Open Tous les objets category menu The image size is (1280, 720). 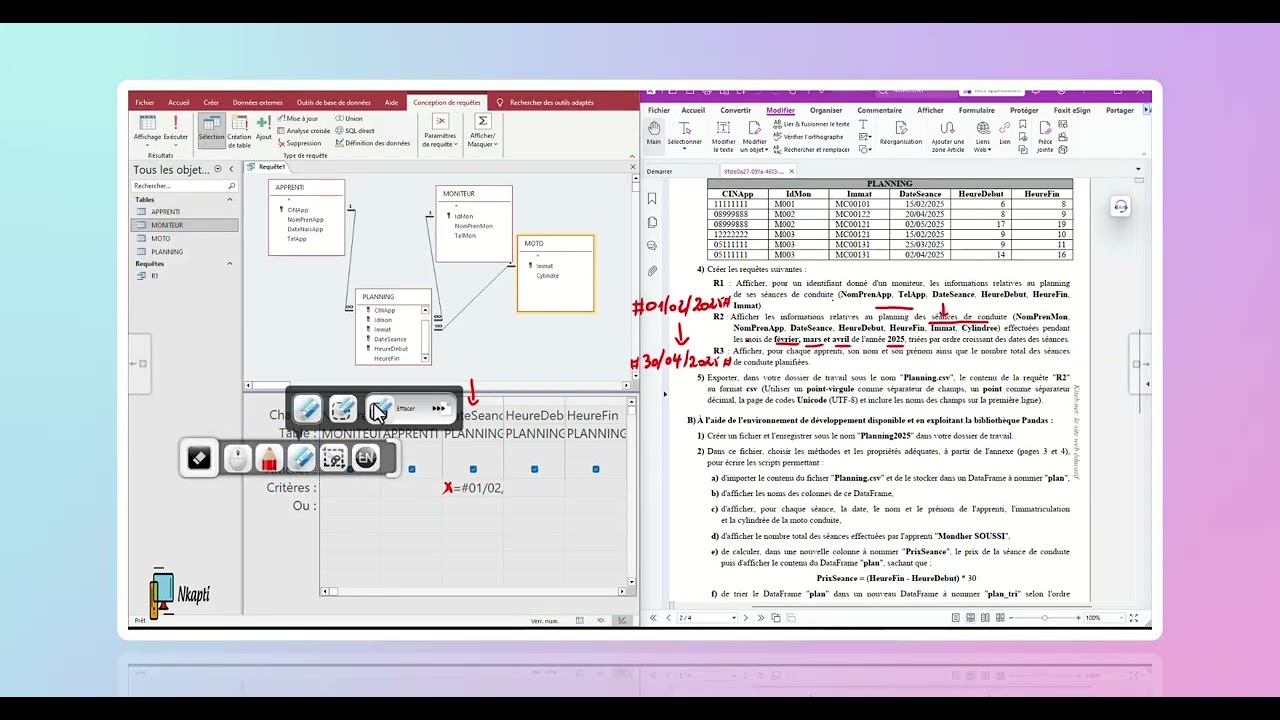point(218,170)
